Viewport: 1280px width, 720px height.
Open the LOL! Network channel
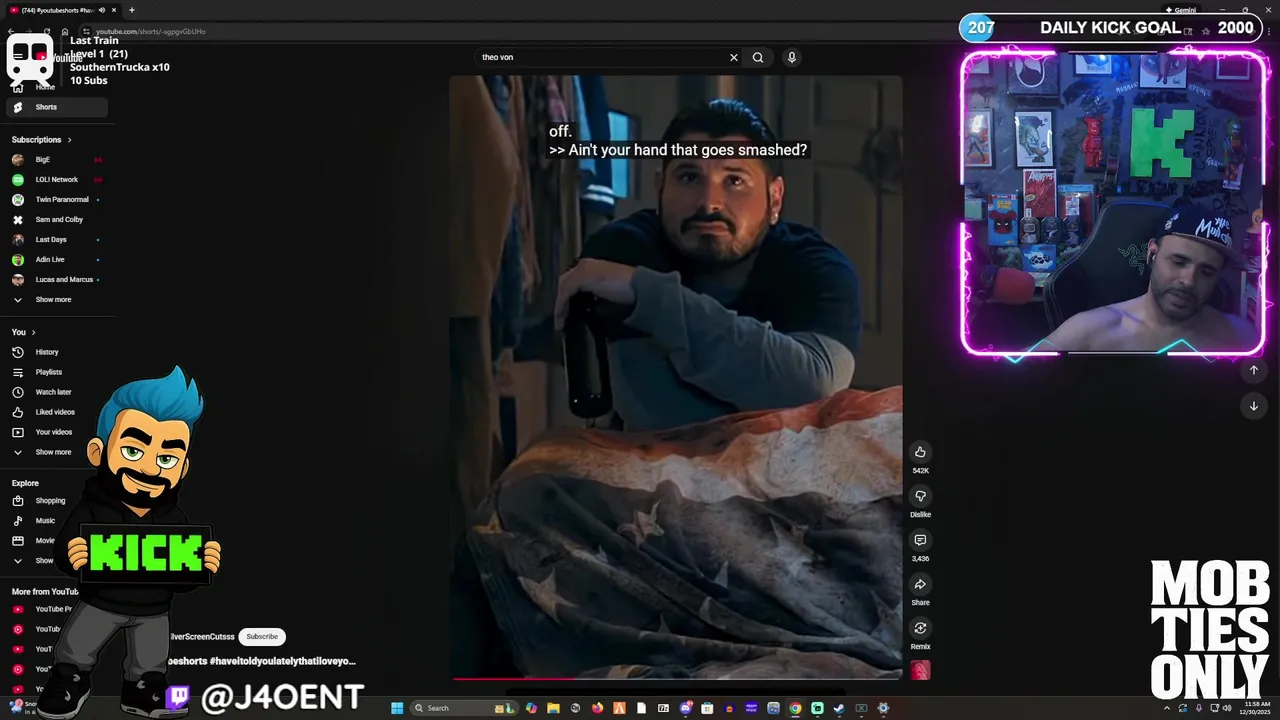pyautogui.click(x=58, y=179)
